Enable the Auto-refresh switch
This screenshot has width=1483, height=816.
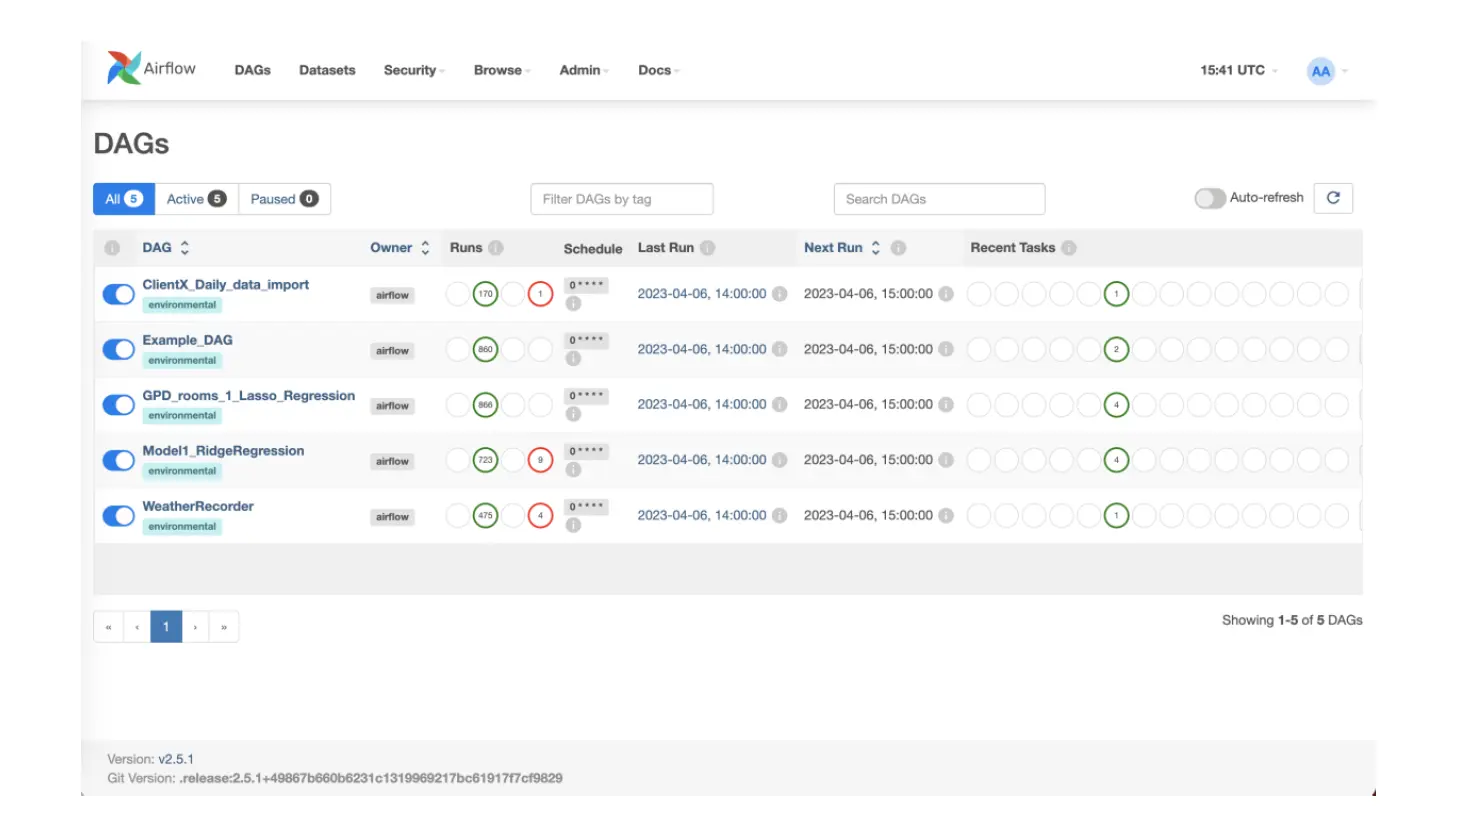[x=1210, y=198]
